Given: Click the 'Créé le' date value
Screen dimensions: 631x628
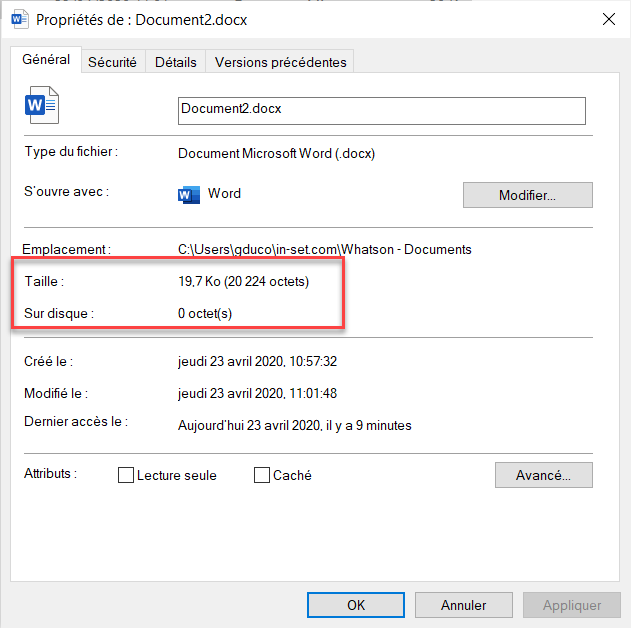Looking at the screenshot, I should point(271,361).
